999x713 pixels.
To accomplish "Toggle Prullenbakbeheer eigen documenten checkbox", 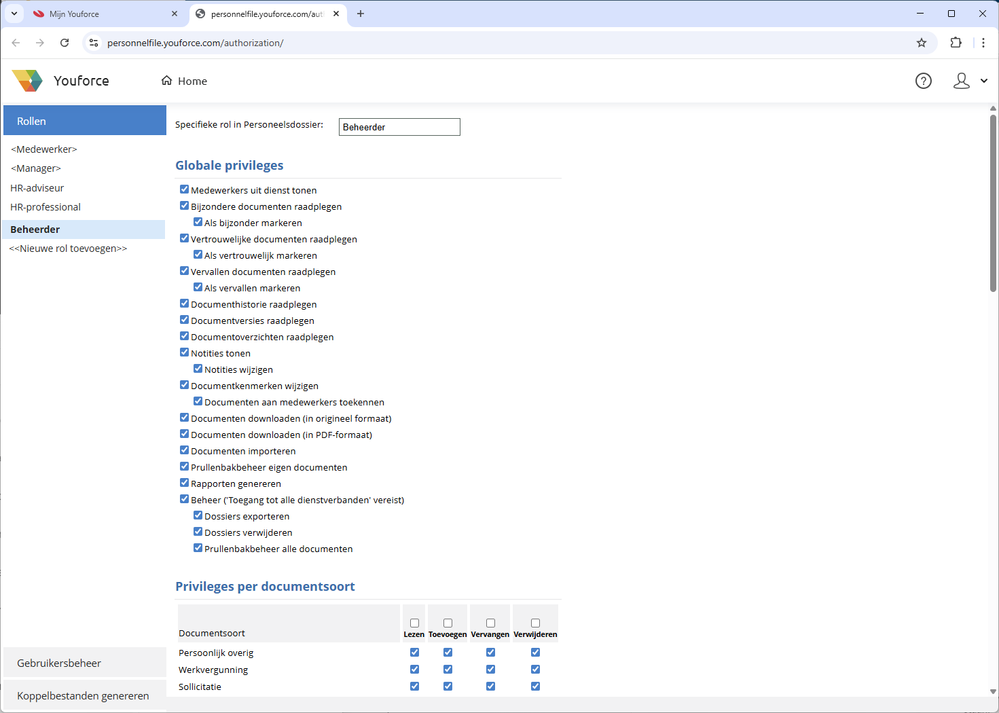I will (x=184, y=466).
